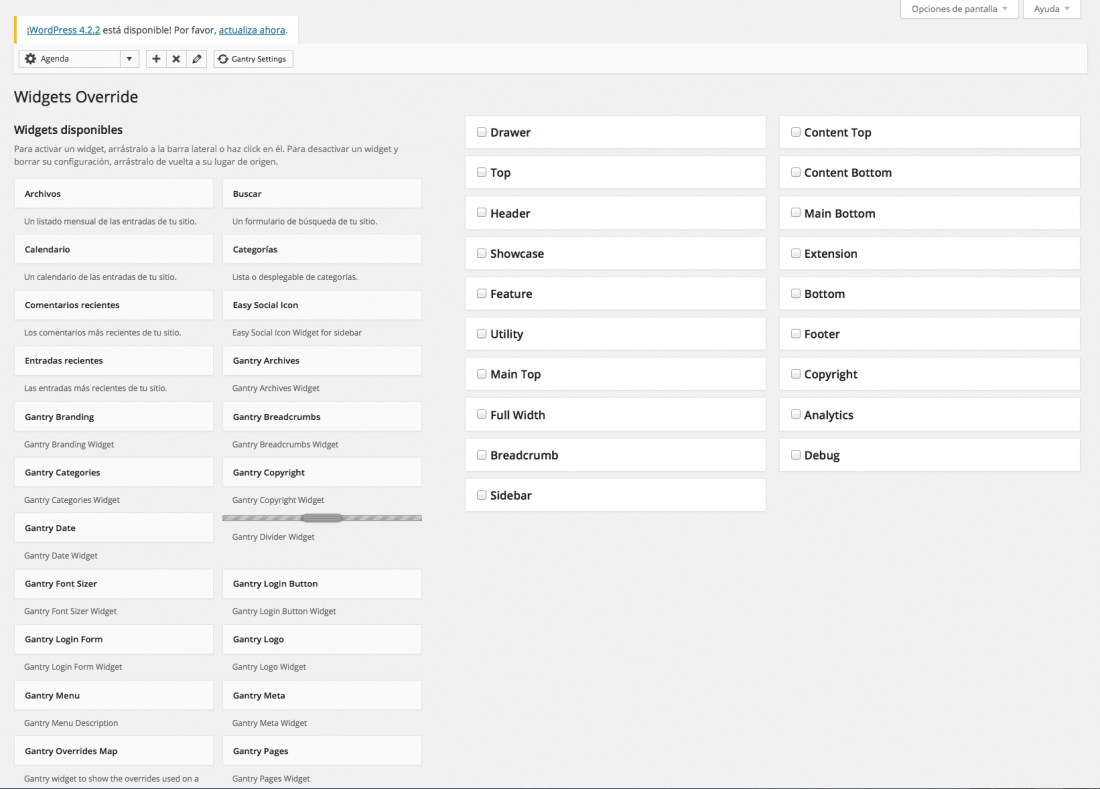Select the Archivos widget

[x=114, y=194]
